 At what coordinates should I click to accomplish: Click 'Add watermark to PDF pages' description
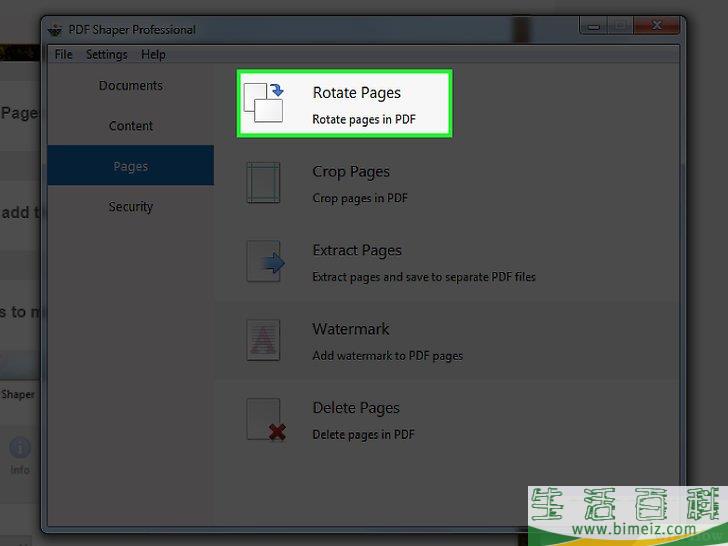click(x=388, y=356)
